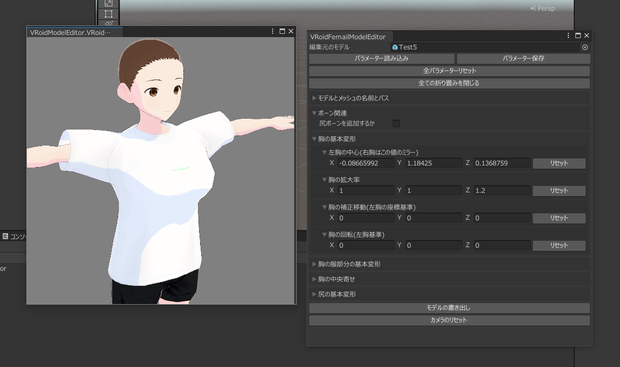Toggle the 尻ボーンを追加するか checkbox
620x367 pixels.
396,123
